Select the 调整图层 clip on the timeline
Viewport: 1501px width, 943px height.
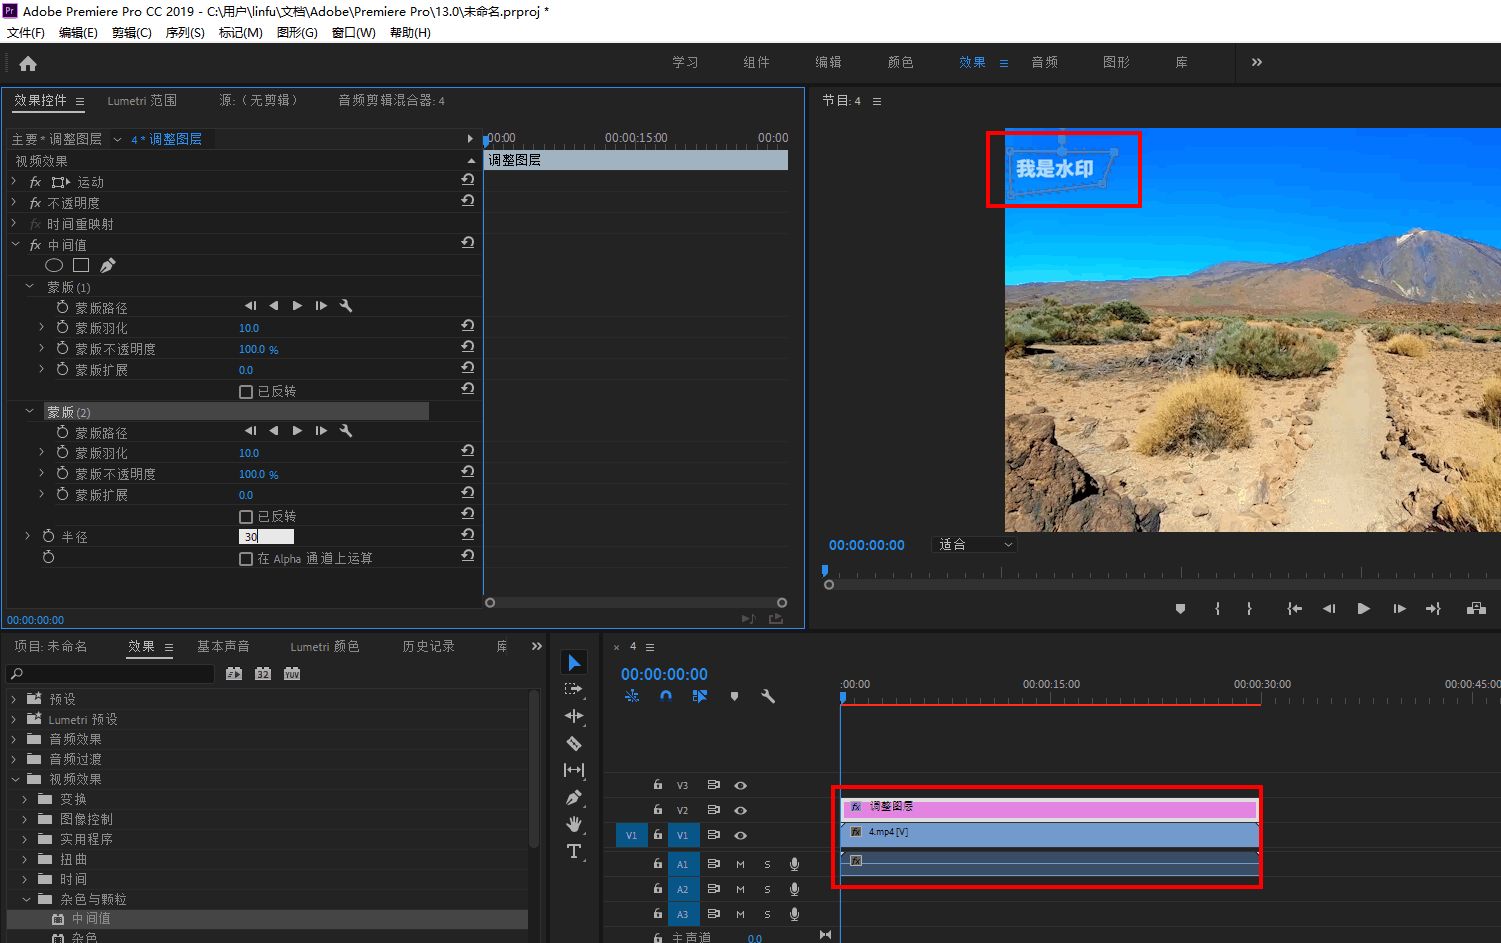pyautogui.click(x=1050, y=807)
